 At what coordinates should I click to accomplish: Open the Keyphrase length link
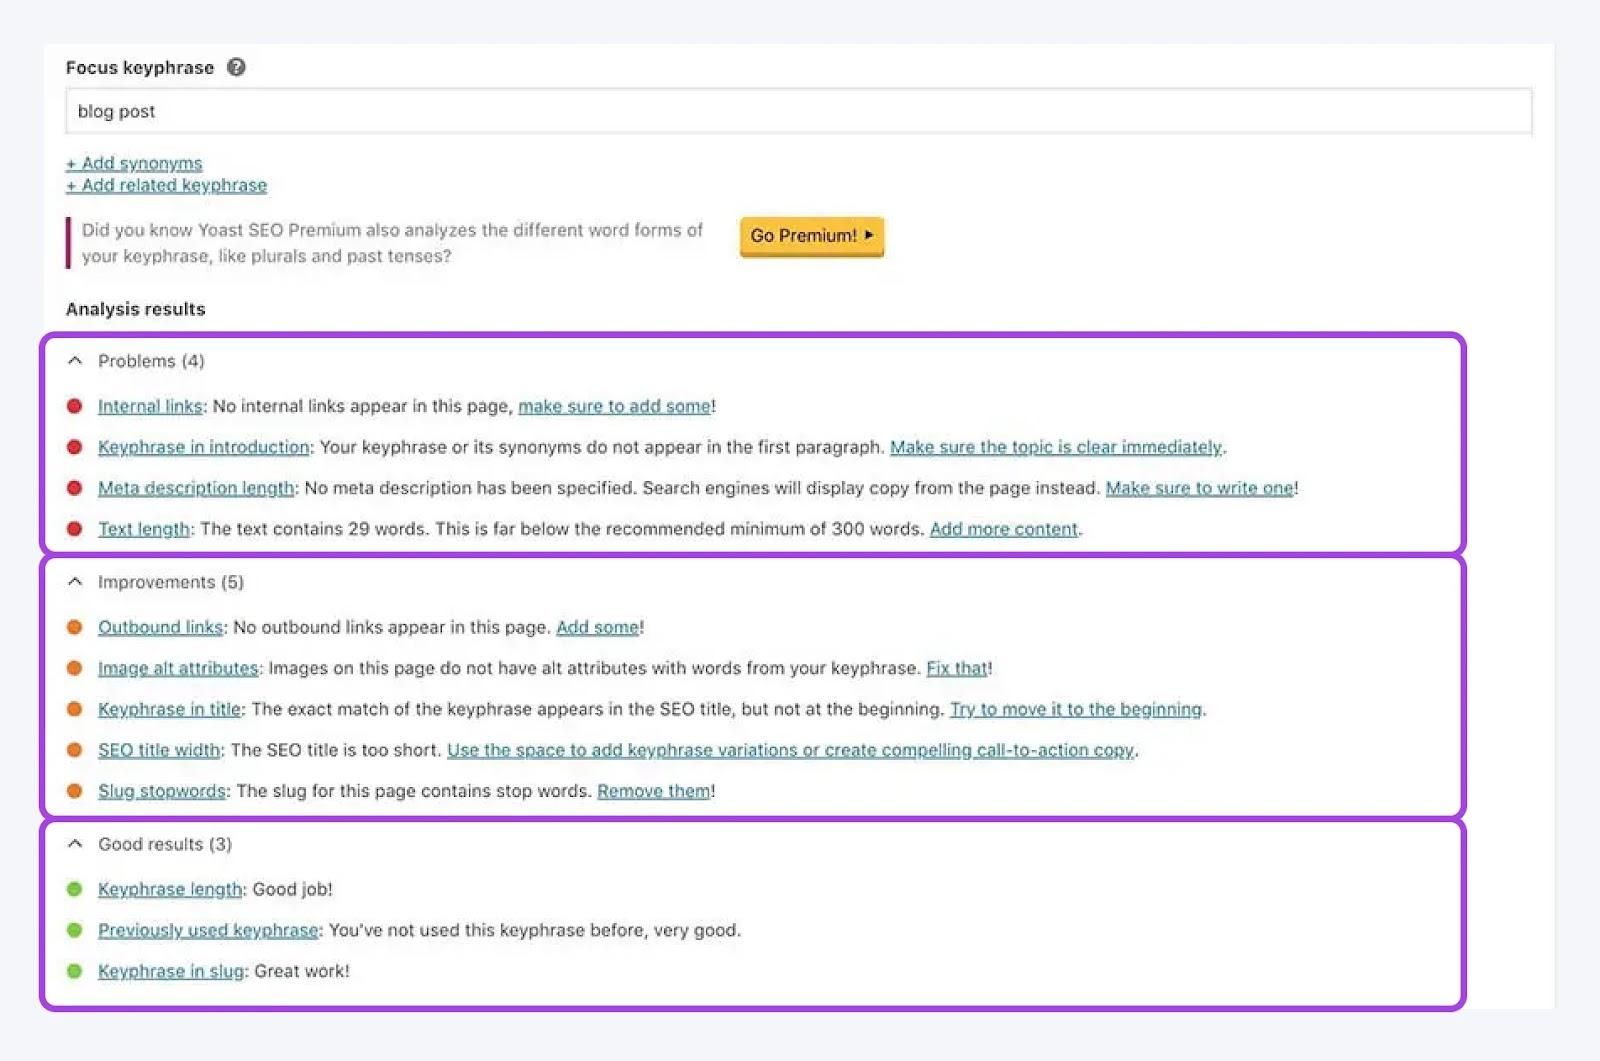coord(170,889)
